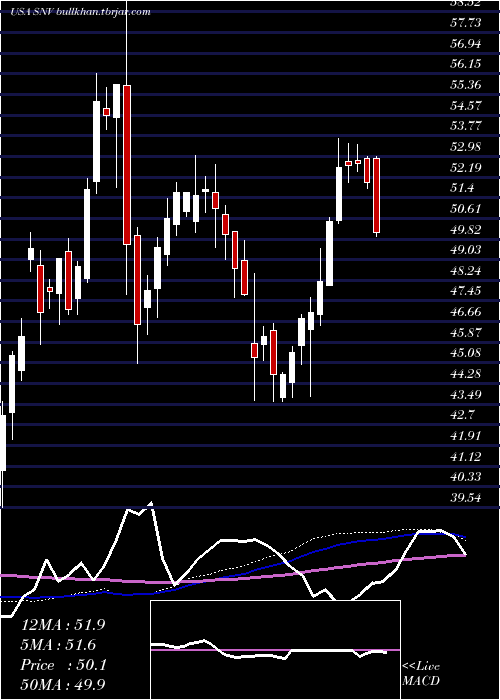Click the 56.15 price axis label
The width and height of the screenshot is (500, 700).
465,64
